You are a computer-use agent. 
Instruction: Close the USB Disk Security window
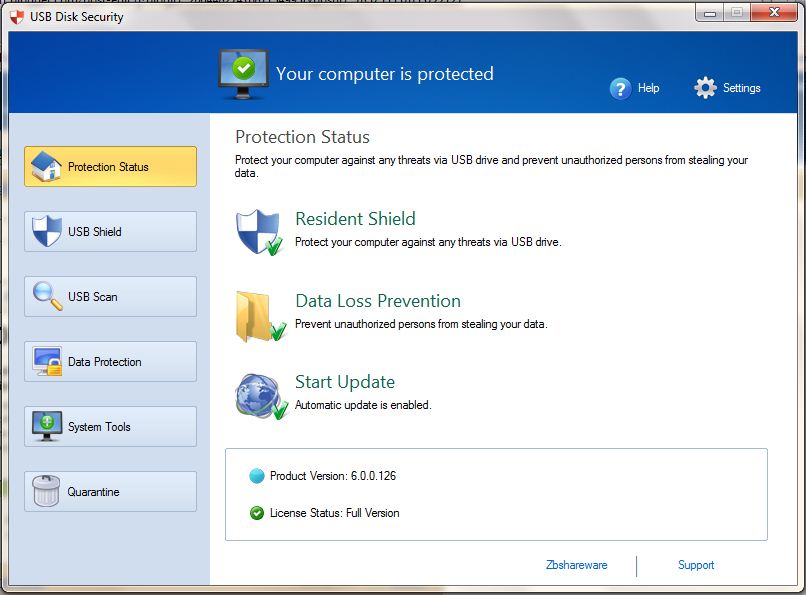[x=774, y=12]
